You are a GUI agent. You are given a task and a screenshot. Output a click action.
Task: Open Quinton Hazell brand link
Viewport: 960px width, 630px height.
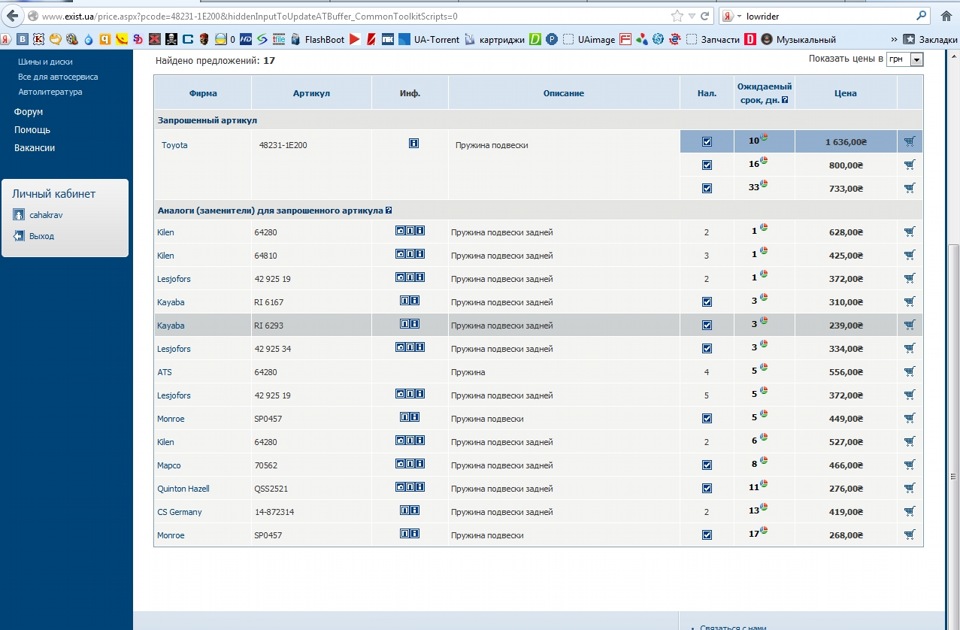pyautogui.click(x=183, y=489)
